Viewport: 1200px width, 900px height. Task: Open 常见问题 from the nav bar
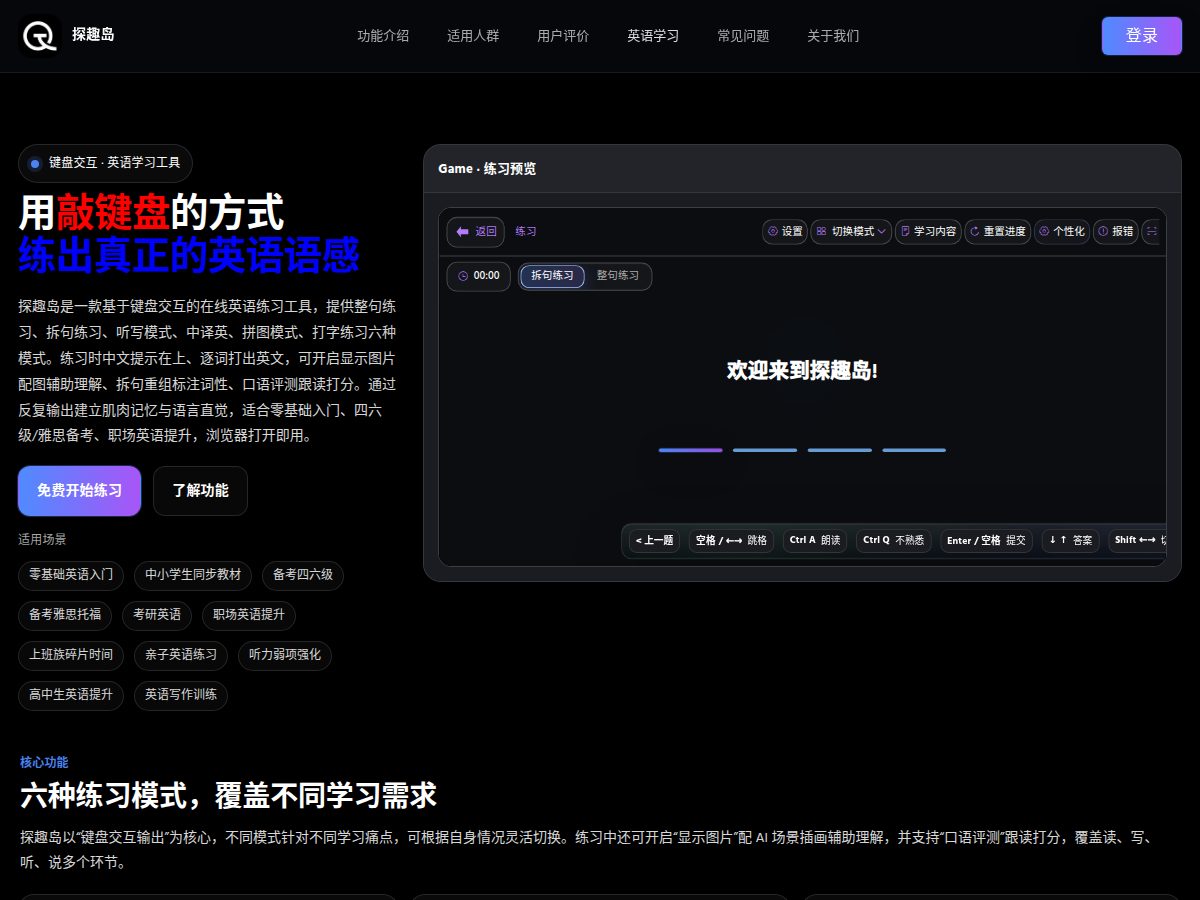tap(743, 36)
